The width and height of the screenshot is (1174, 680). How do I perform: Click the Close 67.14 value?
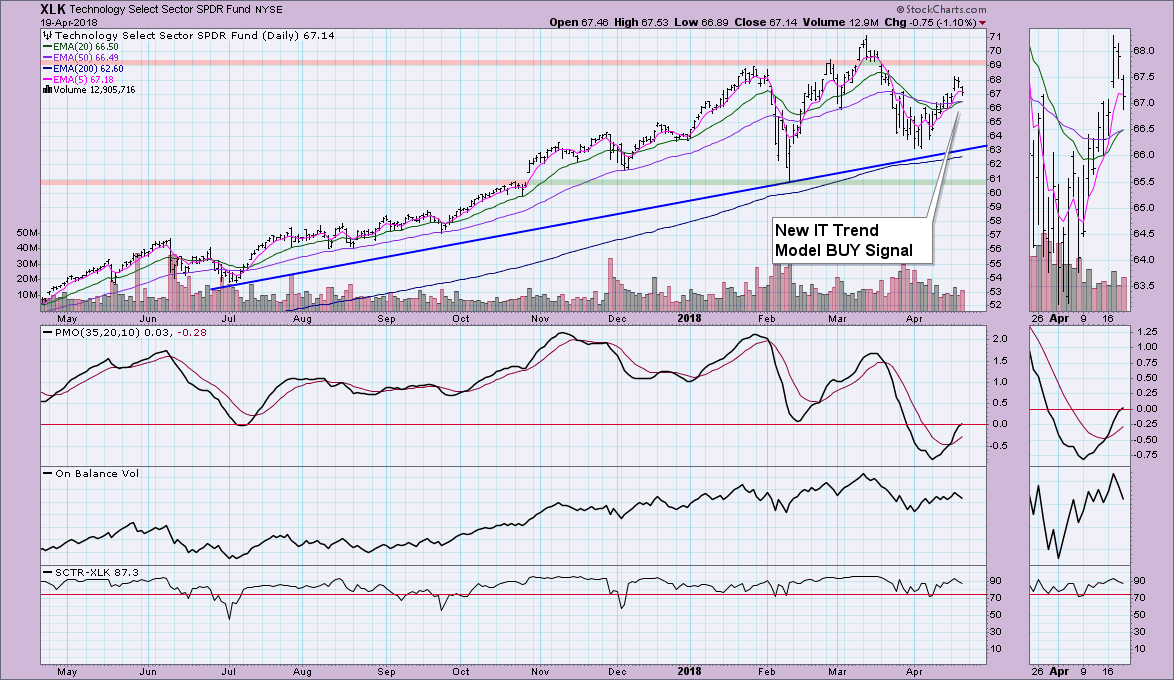765,22
